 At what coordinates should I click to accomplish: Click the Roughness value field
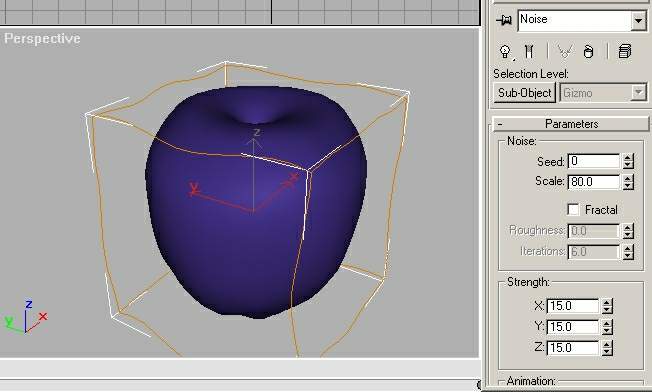click(593, 231)
